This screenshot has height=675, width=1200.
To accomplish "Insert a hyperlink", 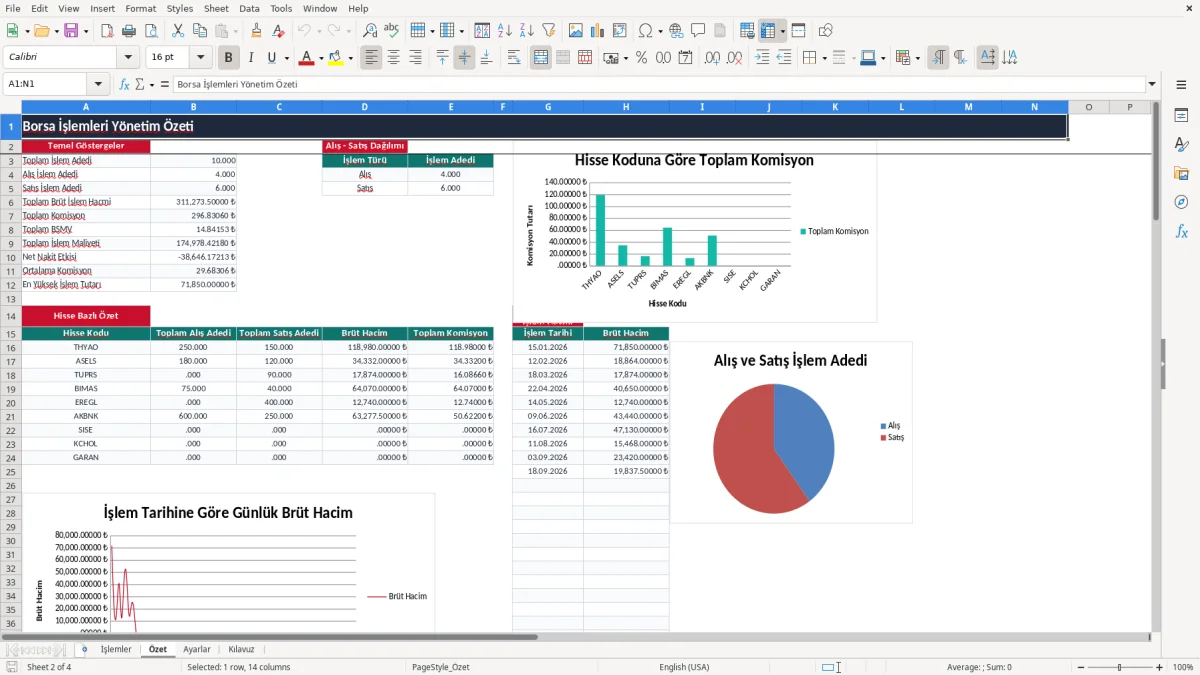I will [676, 31].
